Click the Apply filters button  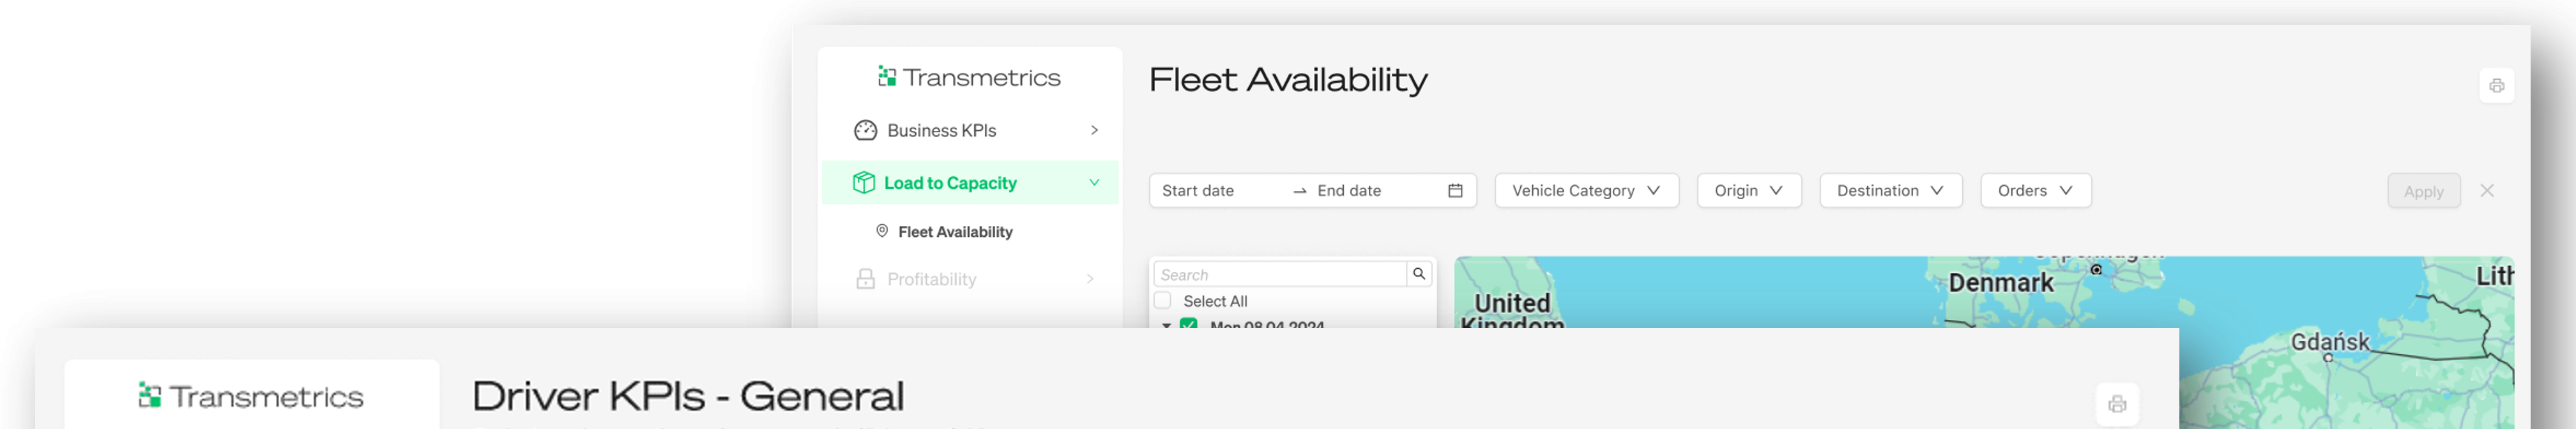point(2423,191)
